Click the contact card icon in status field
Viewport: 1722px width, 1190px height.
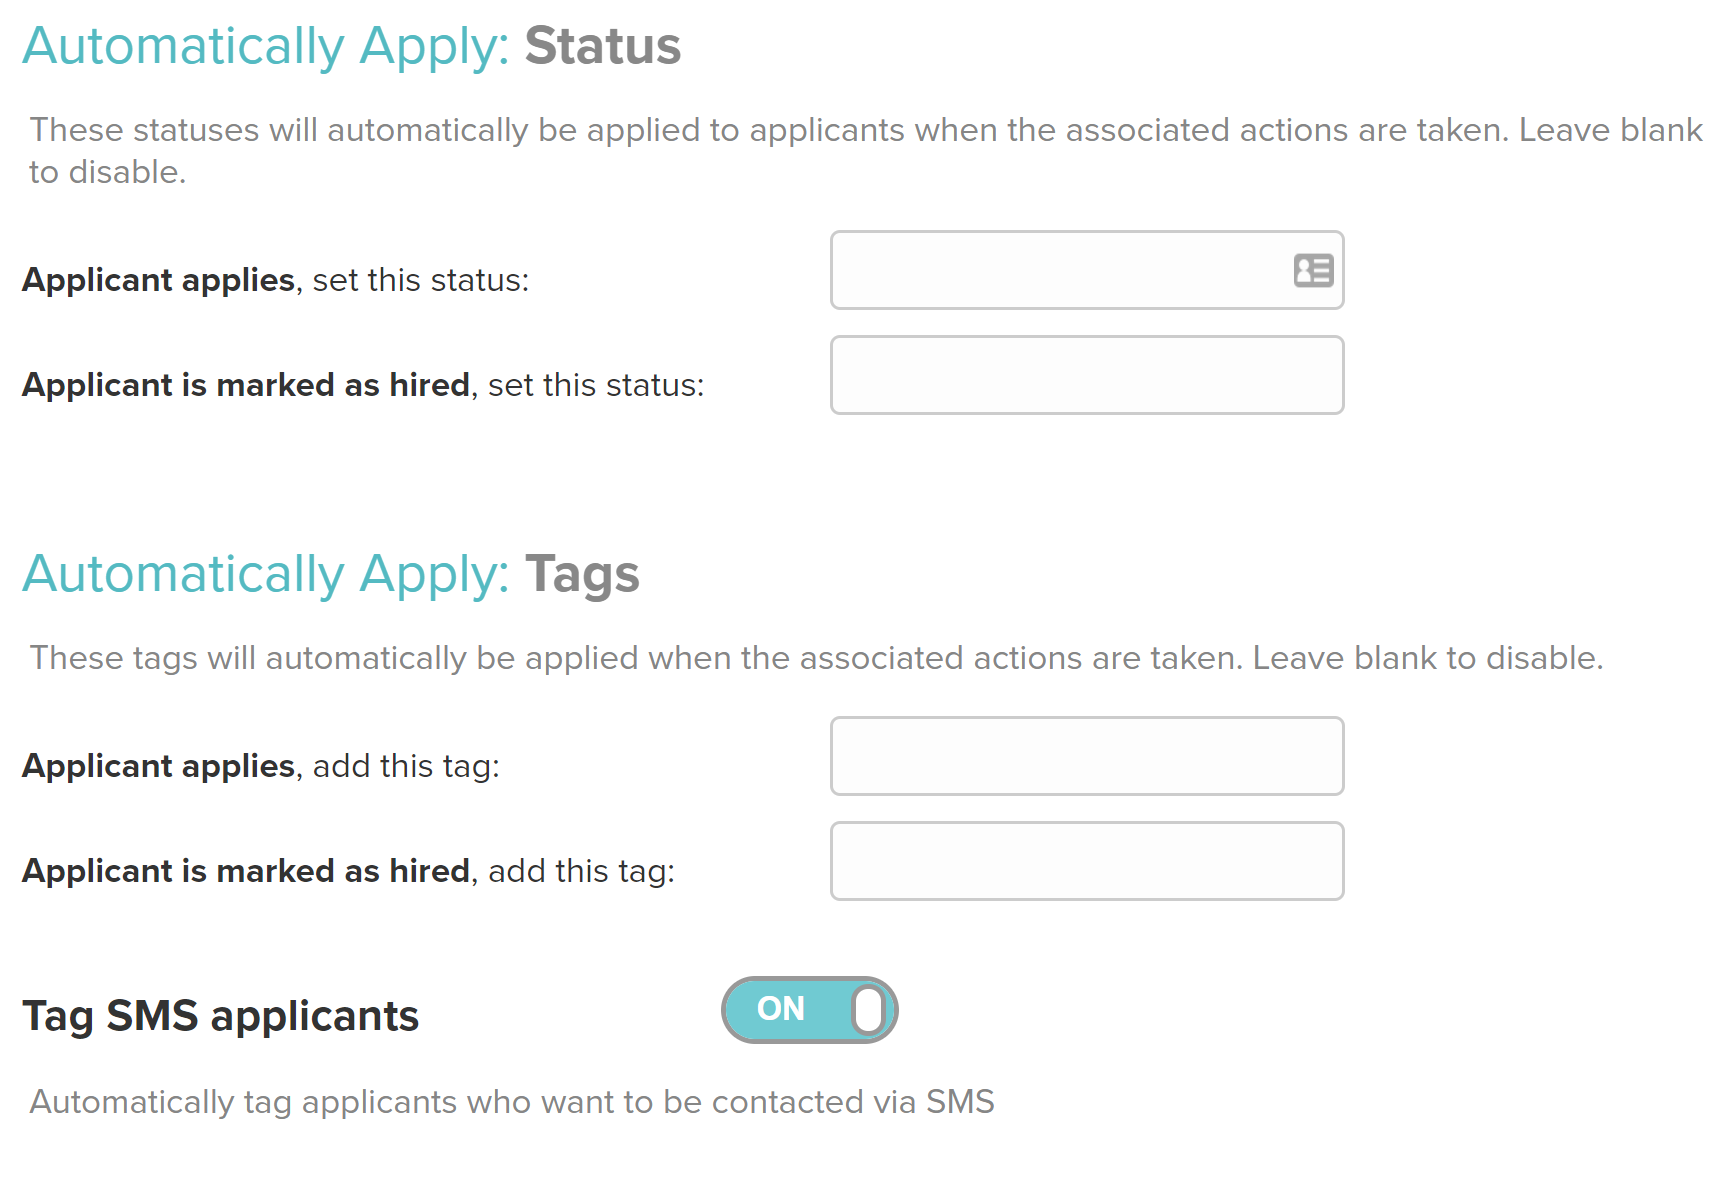[x=1313, y=271]
